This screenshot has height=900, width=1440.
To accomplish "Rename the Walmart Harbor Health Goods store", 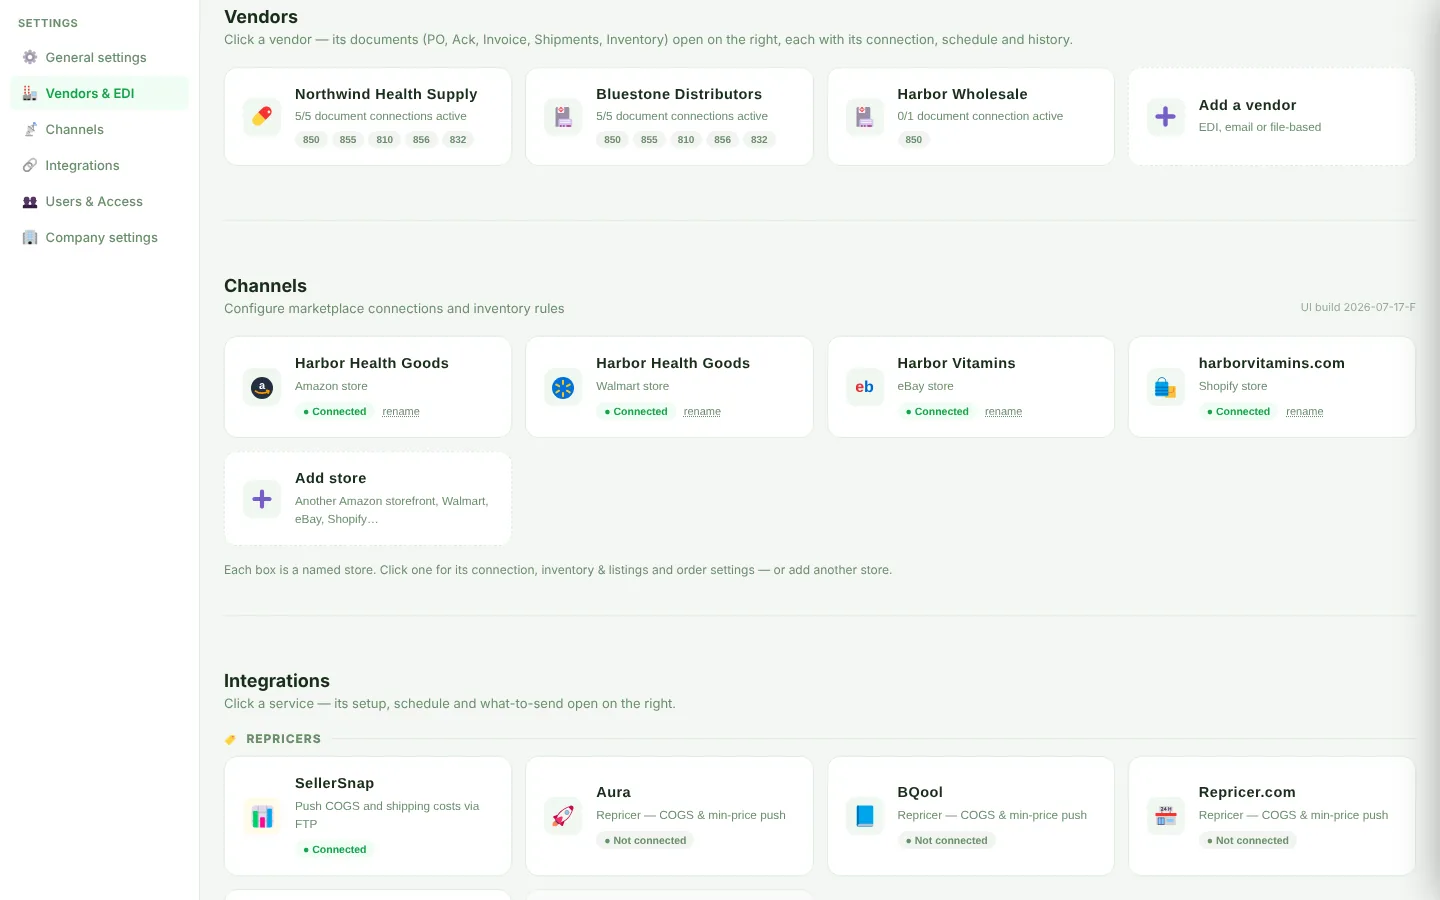I will [702, 411].
